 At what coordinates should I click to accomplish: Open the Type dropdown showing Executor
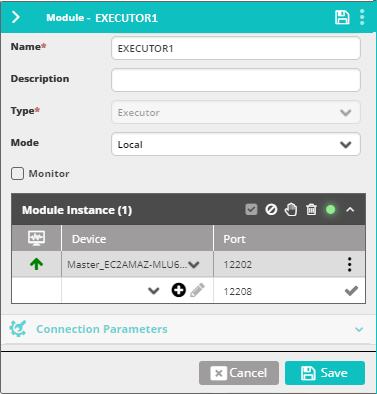click(x=236, y=112)
